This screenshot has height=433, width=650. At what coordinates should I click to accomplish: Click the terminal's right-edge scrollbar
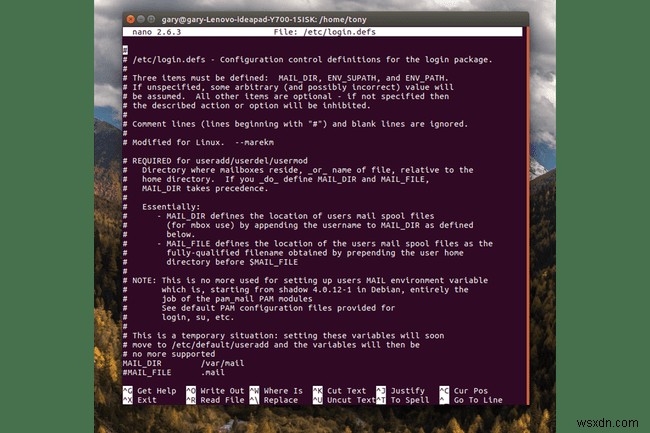coord(528,215)
